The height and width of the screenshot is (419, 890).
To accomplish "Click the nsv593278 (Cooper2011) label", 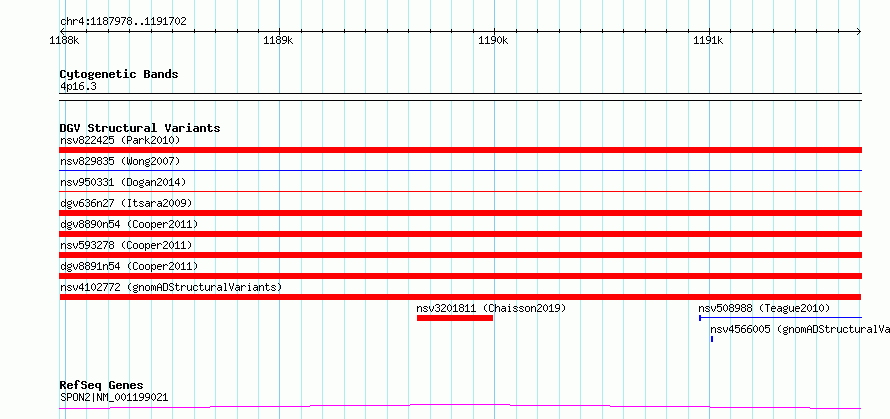I will [x=126, y=245].
